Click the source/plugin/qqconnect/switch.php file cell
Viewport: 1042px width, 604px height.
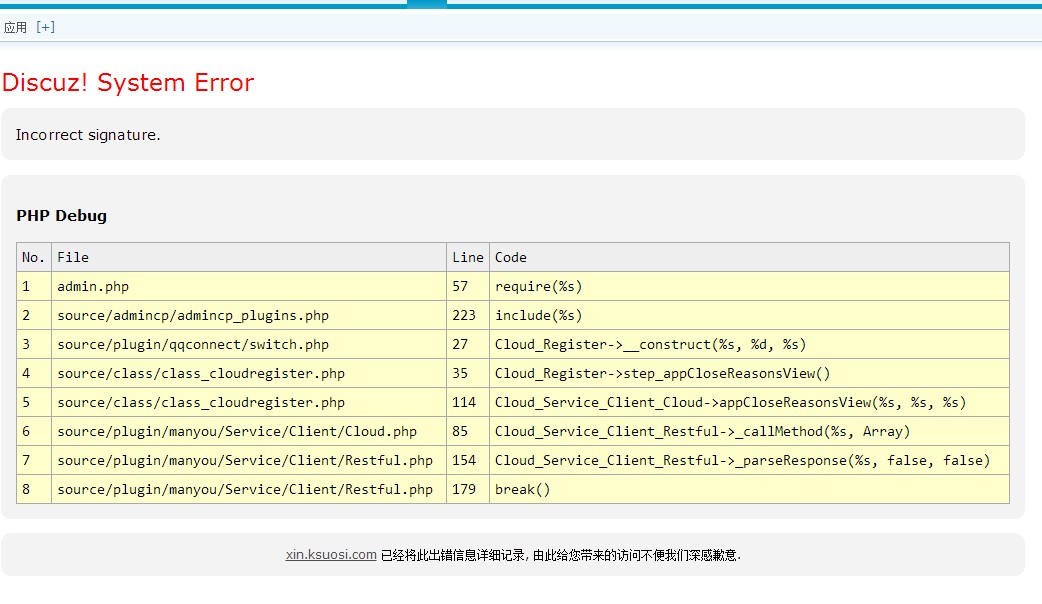pyautogui.click(x=193, y=344)
